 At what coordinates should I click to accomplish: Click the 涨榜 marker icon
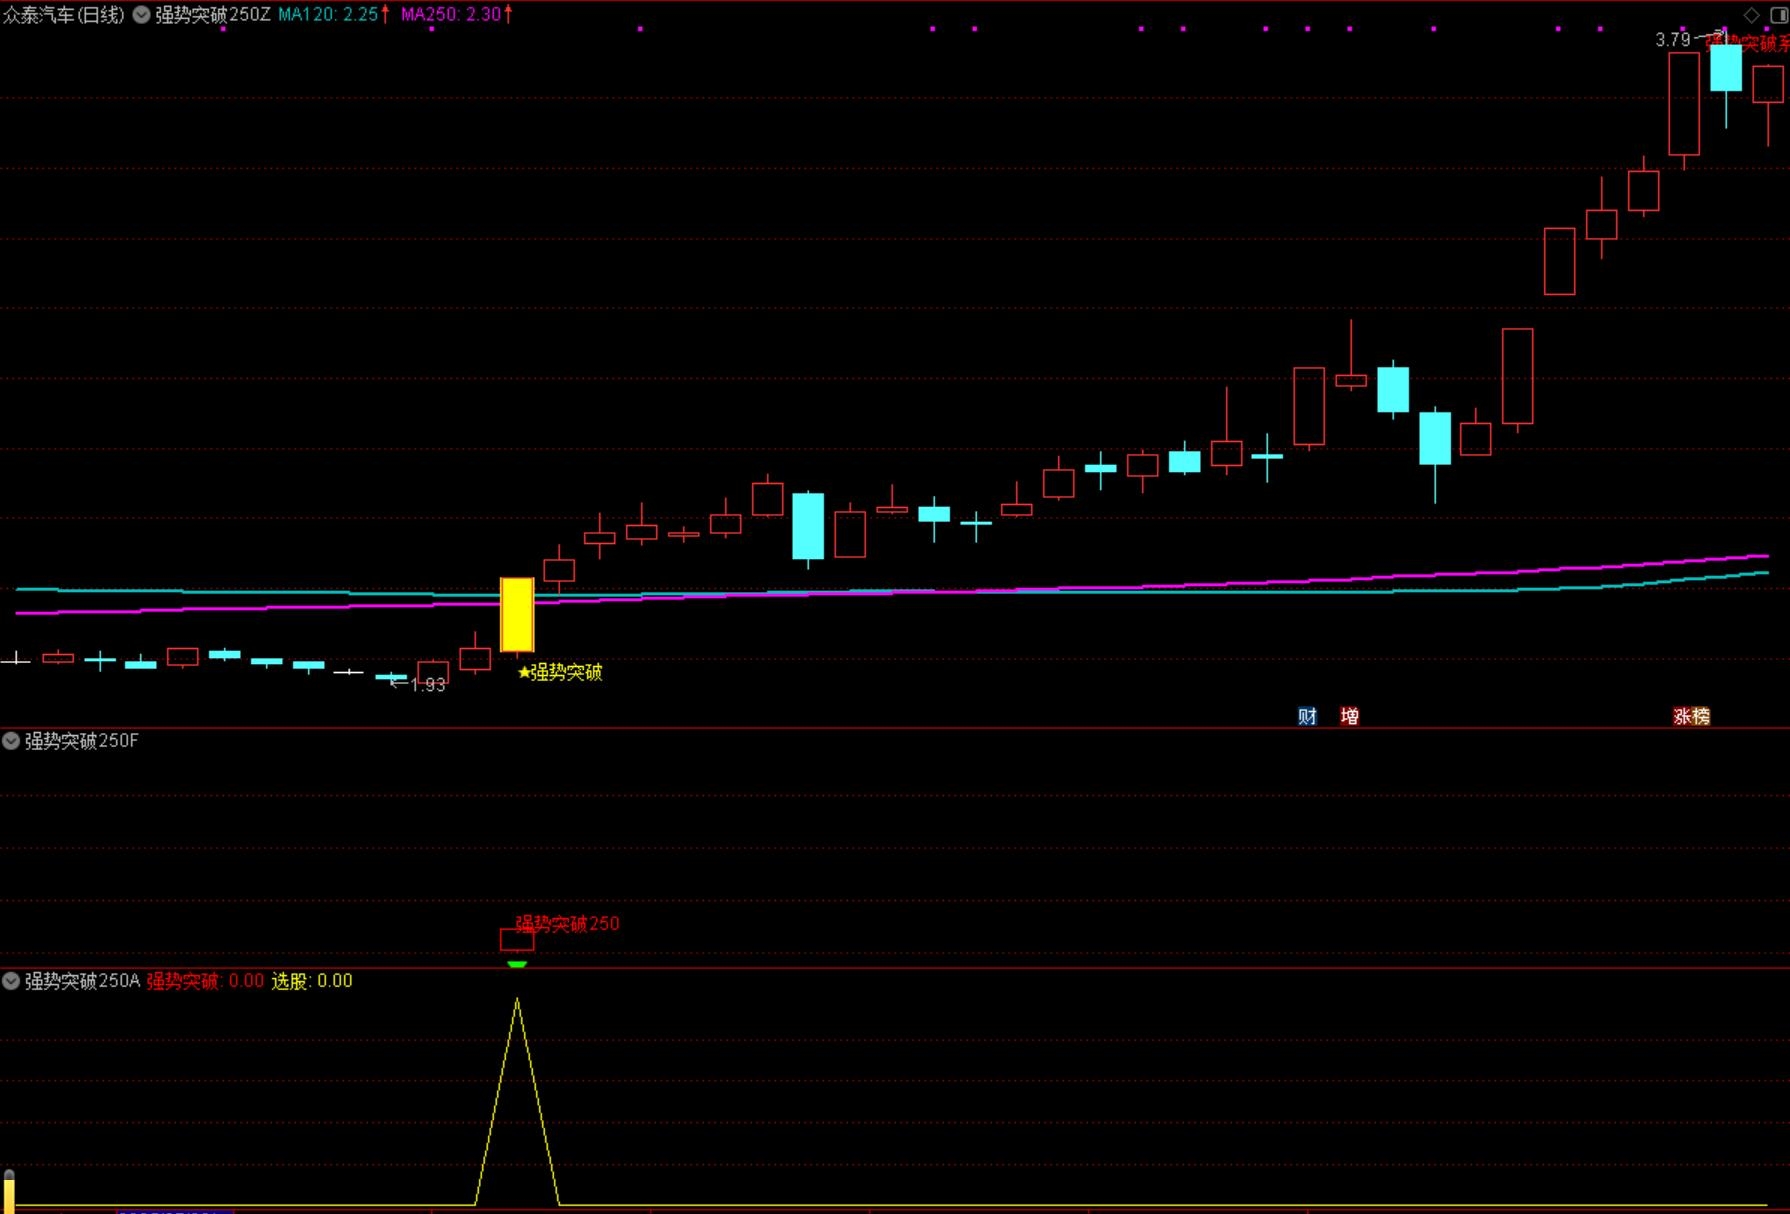[x=1692, y=716]
